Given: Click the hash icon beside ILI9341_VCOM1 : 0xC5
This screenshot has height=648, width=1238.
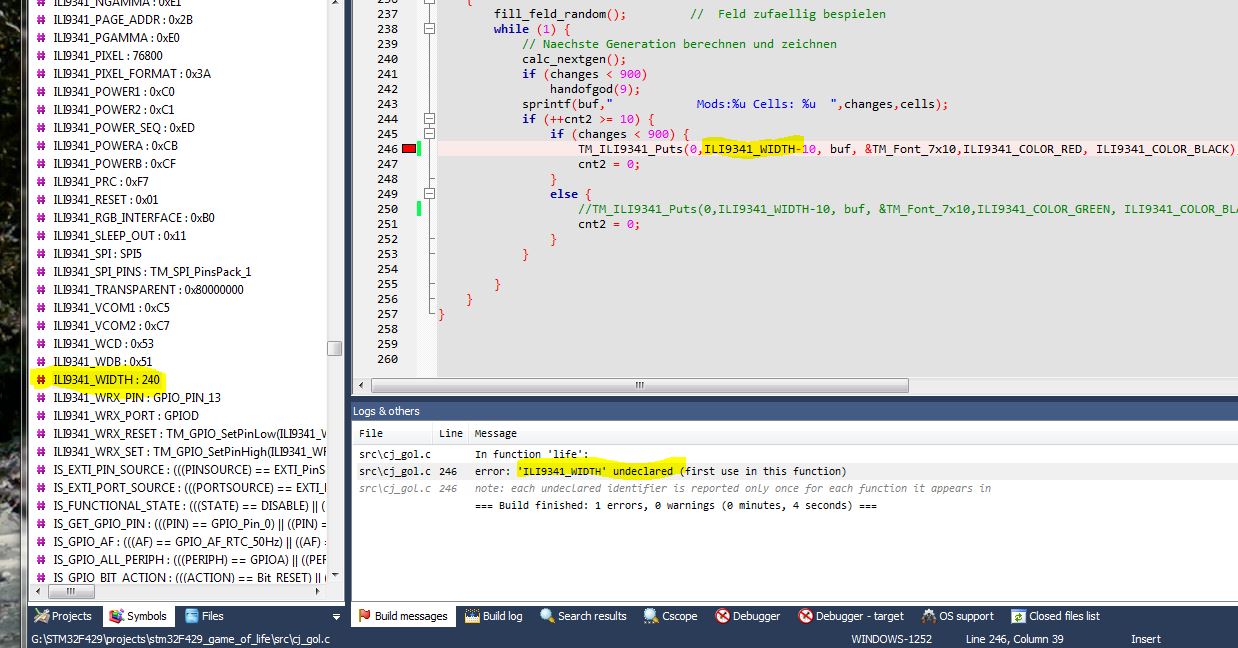Looking at the screenshot, I should click(41, 308).
